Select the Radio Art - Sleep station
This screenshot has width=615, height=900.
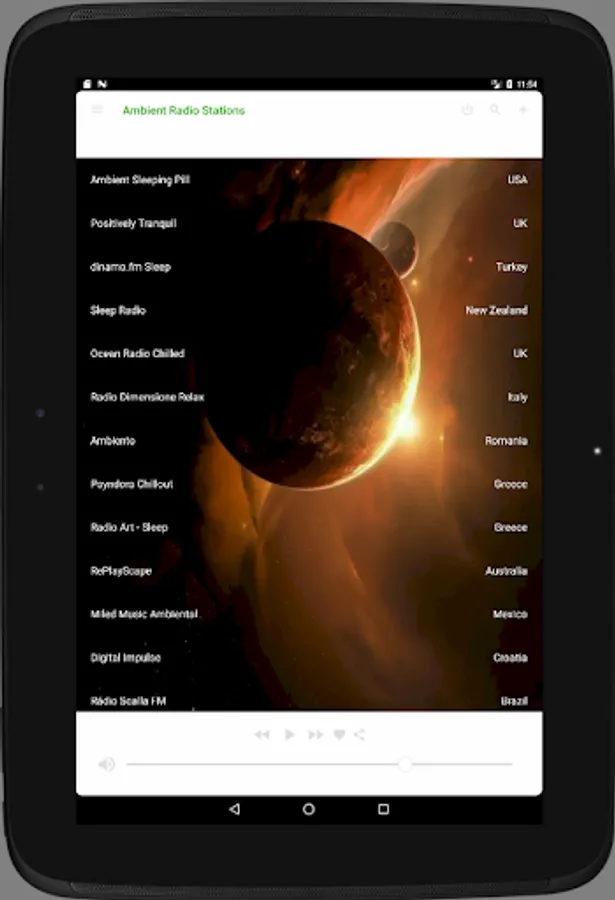point(309,527)
